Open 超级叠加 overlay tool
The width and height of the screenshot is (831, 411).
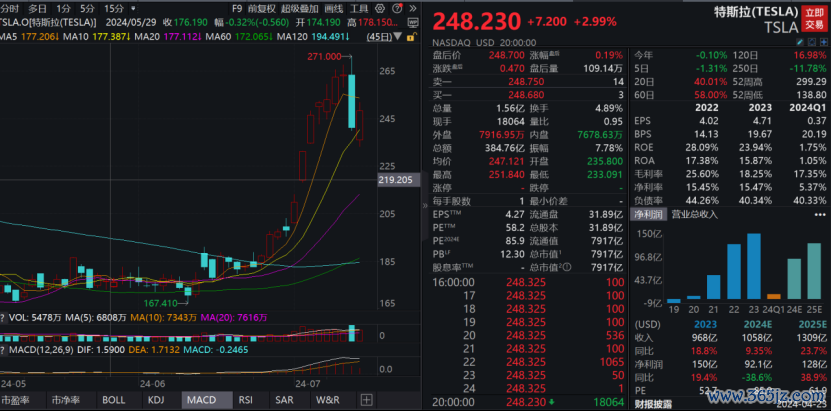point(300,8)
